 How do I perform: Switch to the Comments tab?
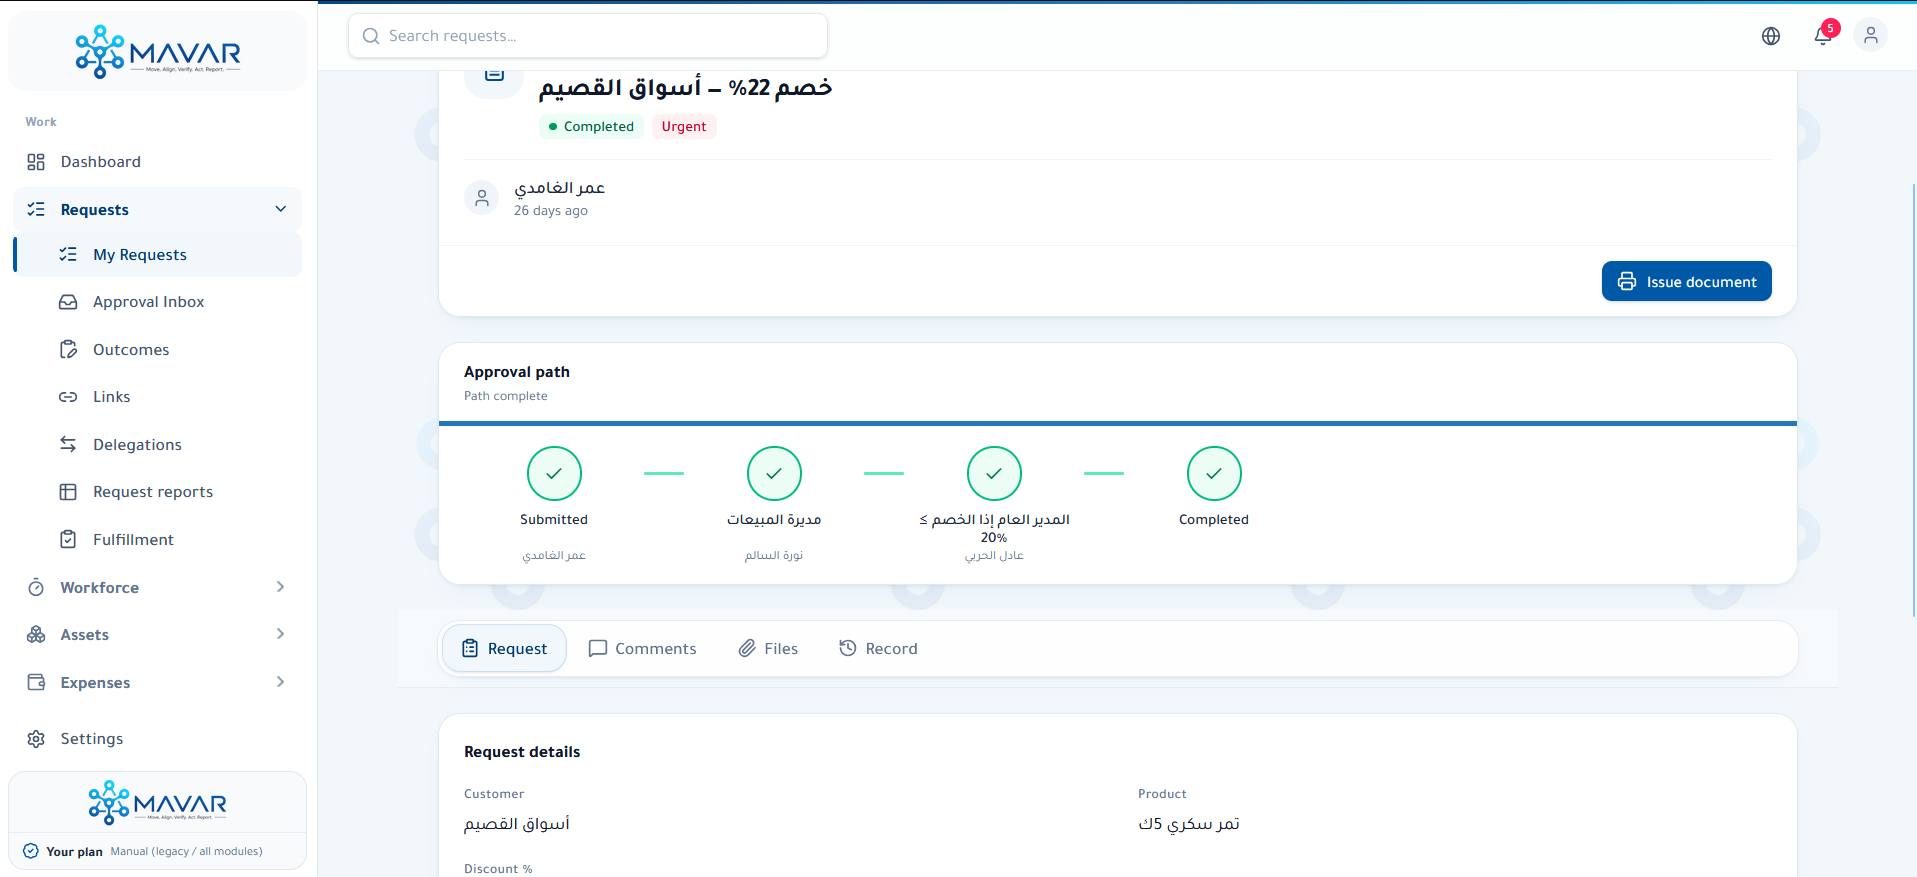coord(642,649)
